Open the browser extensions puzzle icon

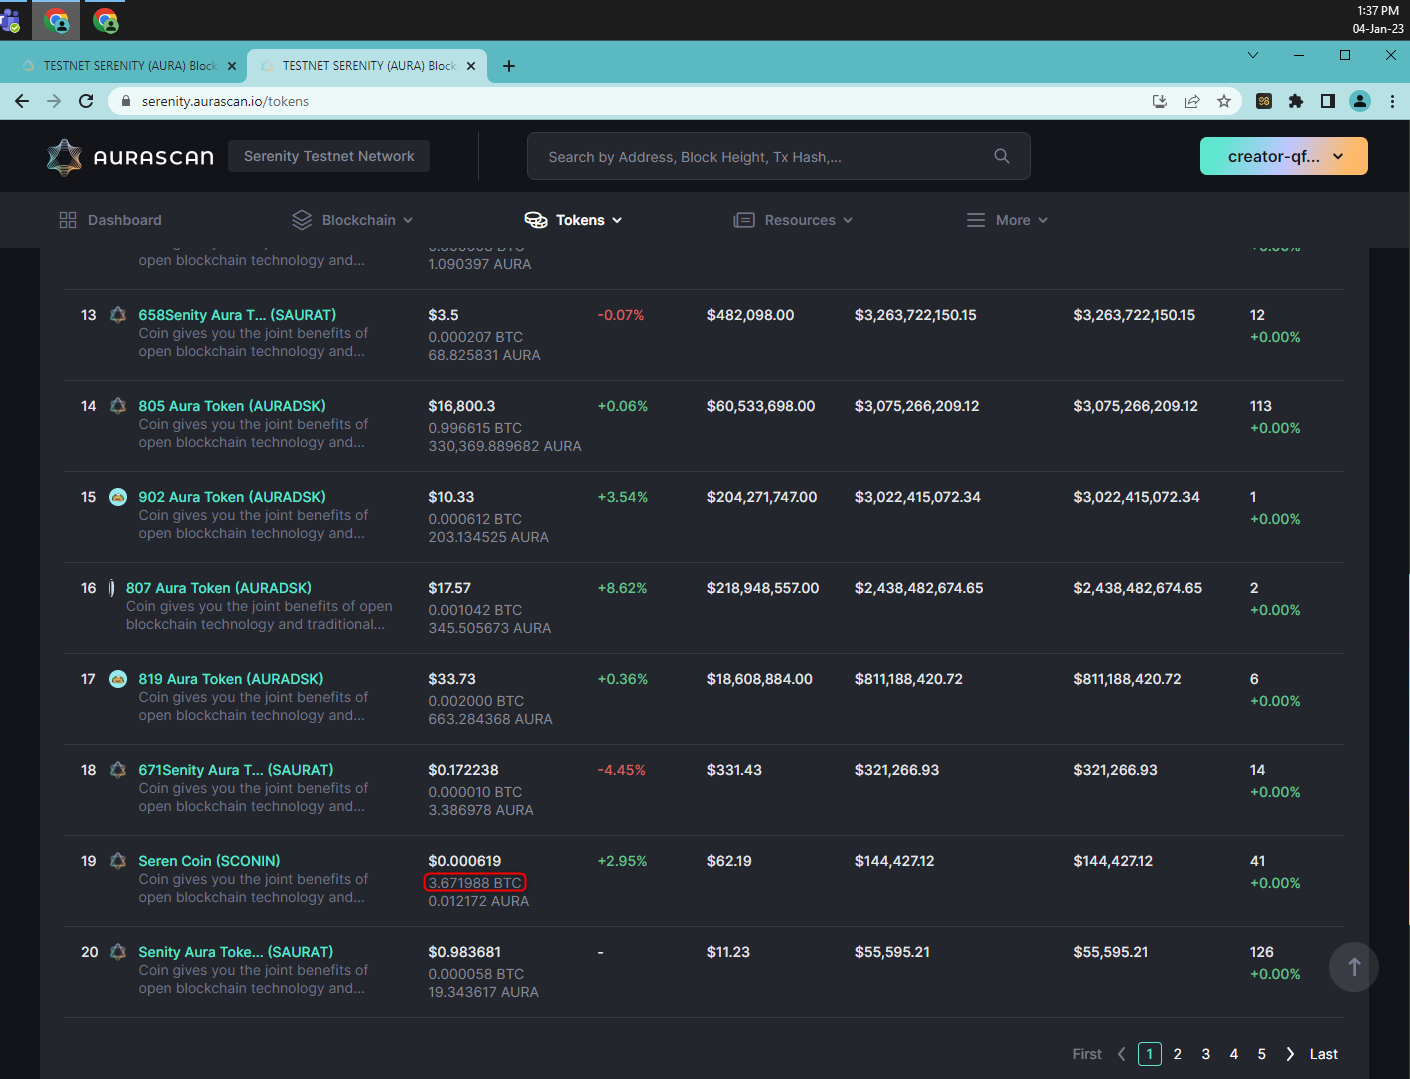(x=1295, y=101)
